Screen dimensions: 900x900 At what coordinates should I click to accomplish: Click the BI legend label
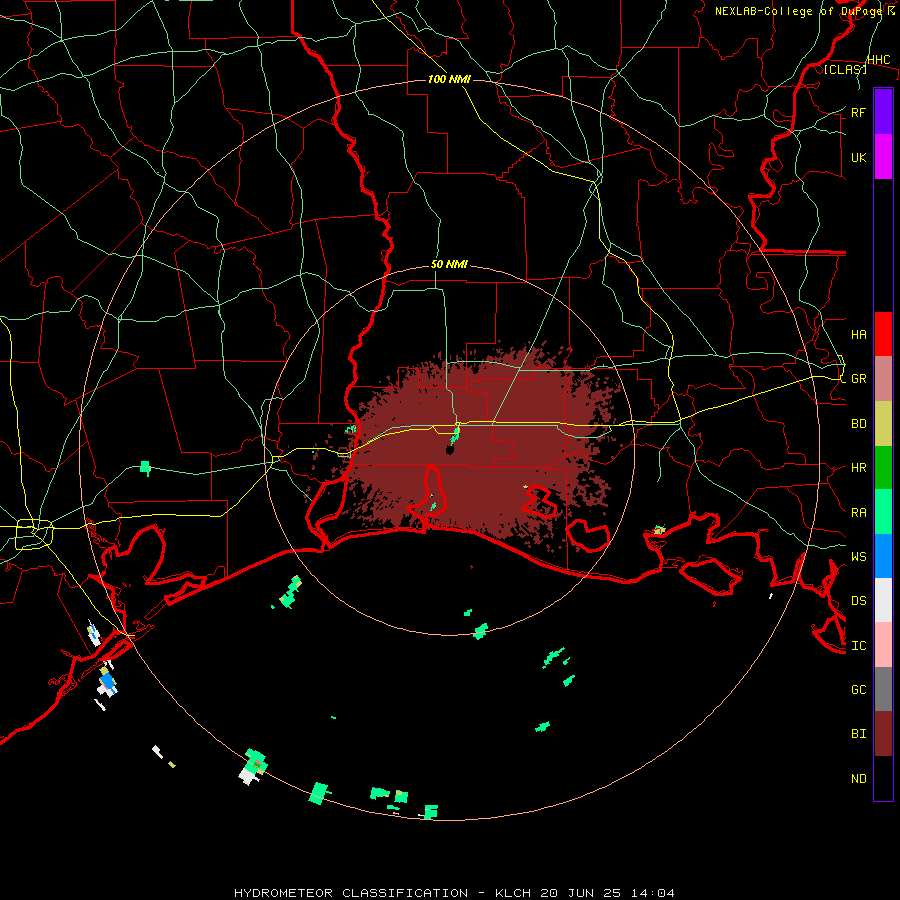point(858,734)
